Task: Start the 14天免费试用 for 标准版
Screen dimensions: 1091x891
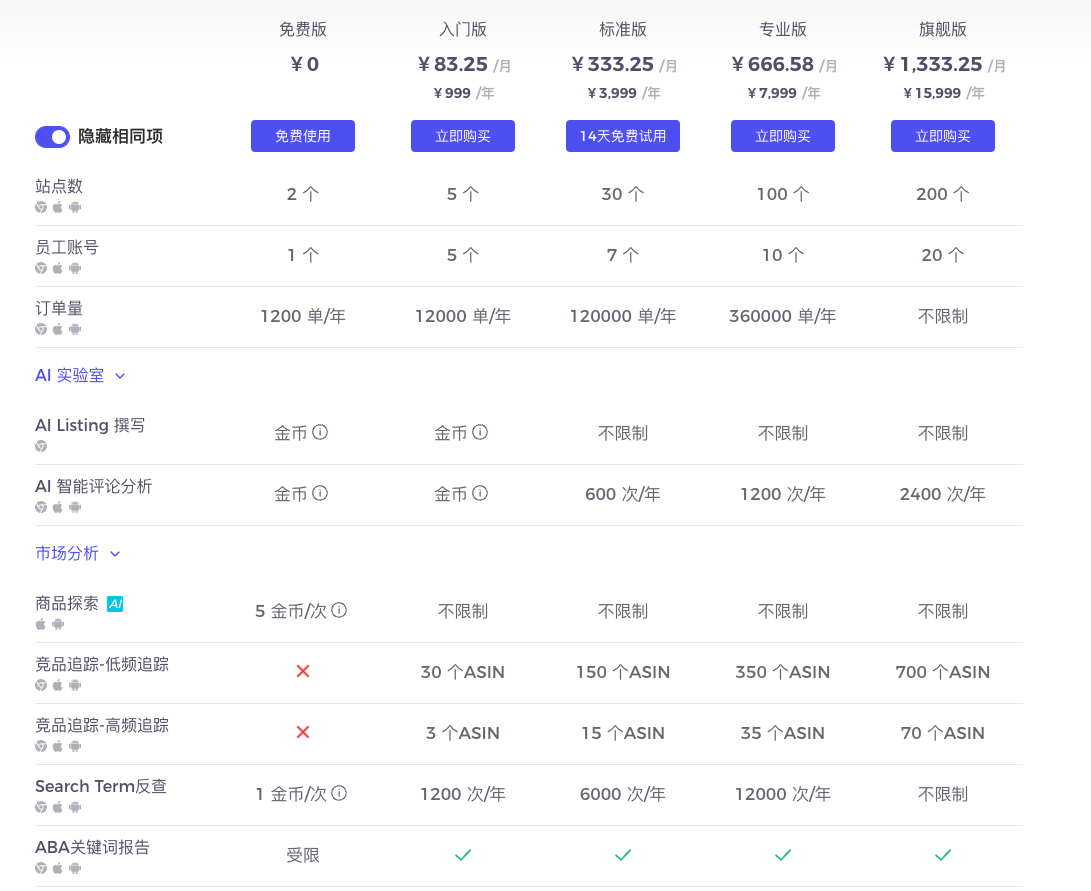Action: click(623, 136)
